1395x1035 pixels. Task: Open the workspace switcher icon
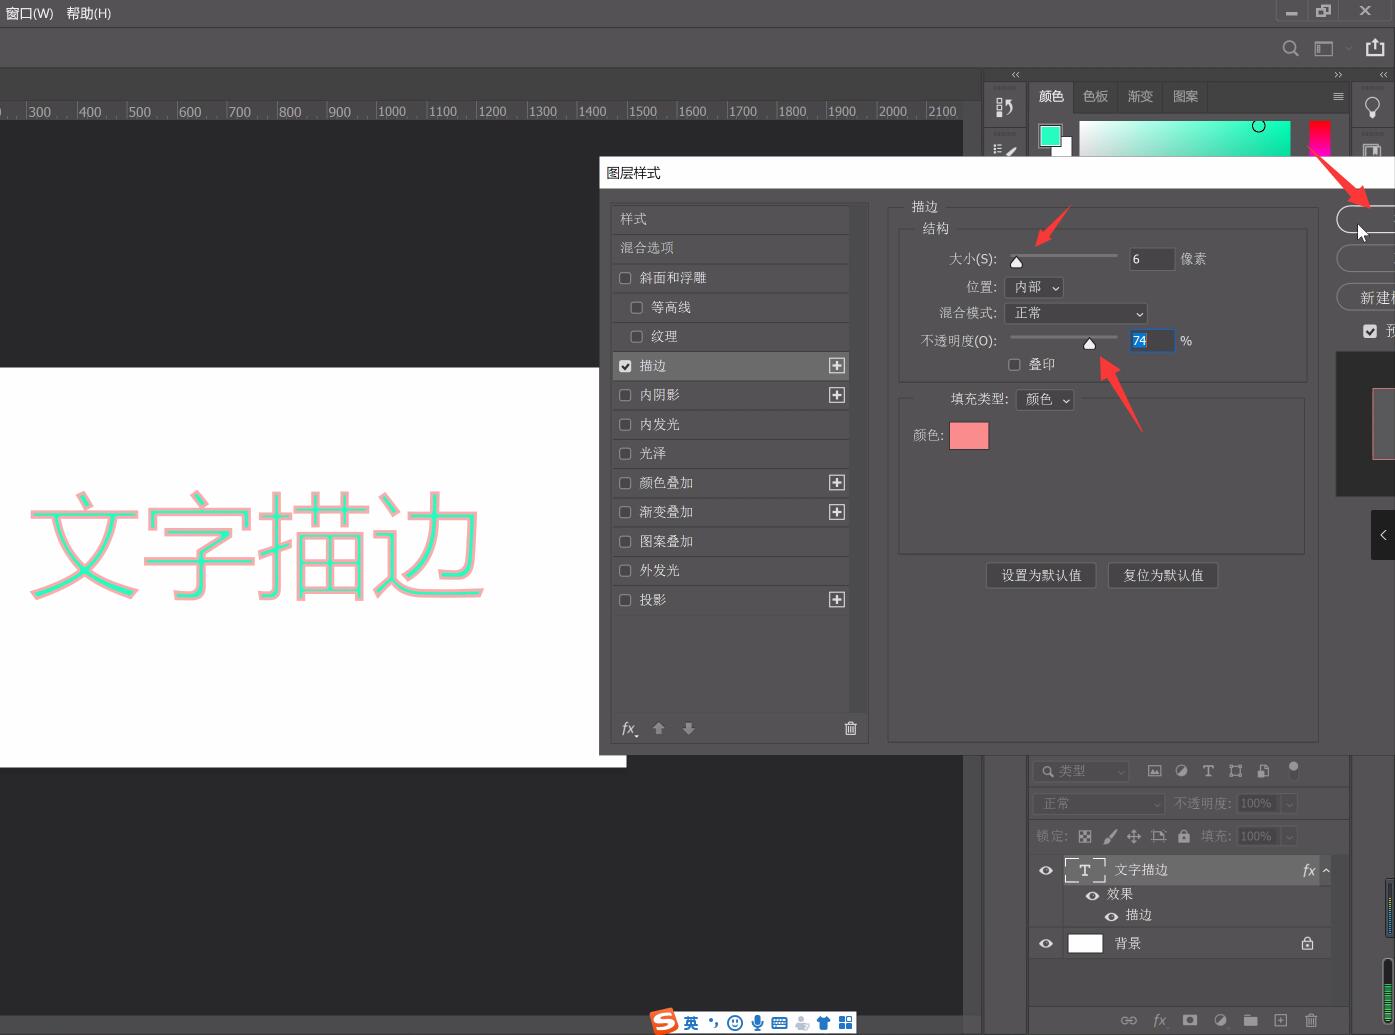pyautogui.click(x=1323, y=48)
